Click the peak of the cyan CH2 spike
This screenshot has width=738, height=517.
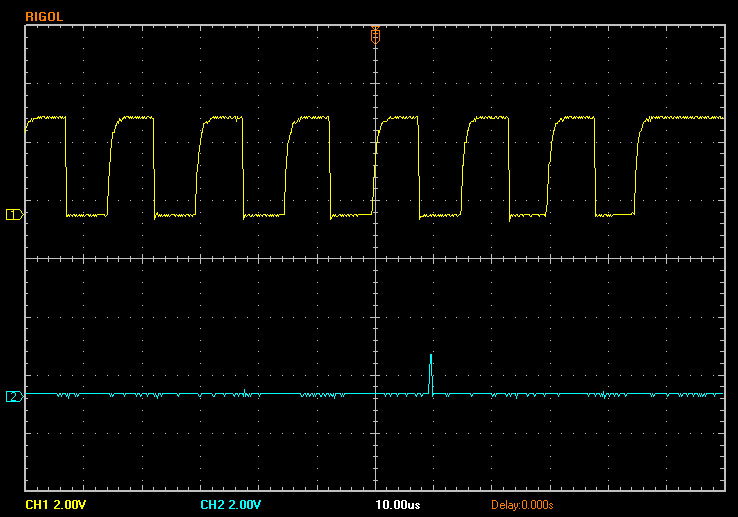pos(431,356)
